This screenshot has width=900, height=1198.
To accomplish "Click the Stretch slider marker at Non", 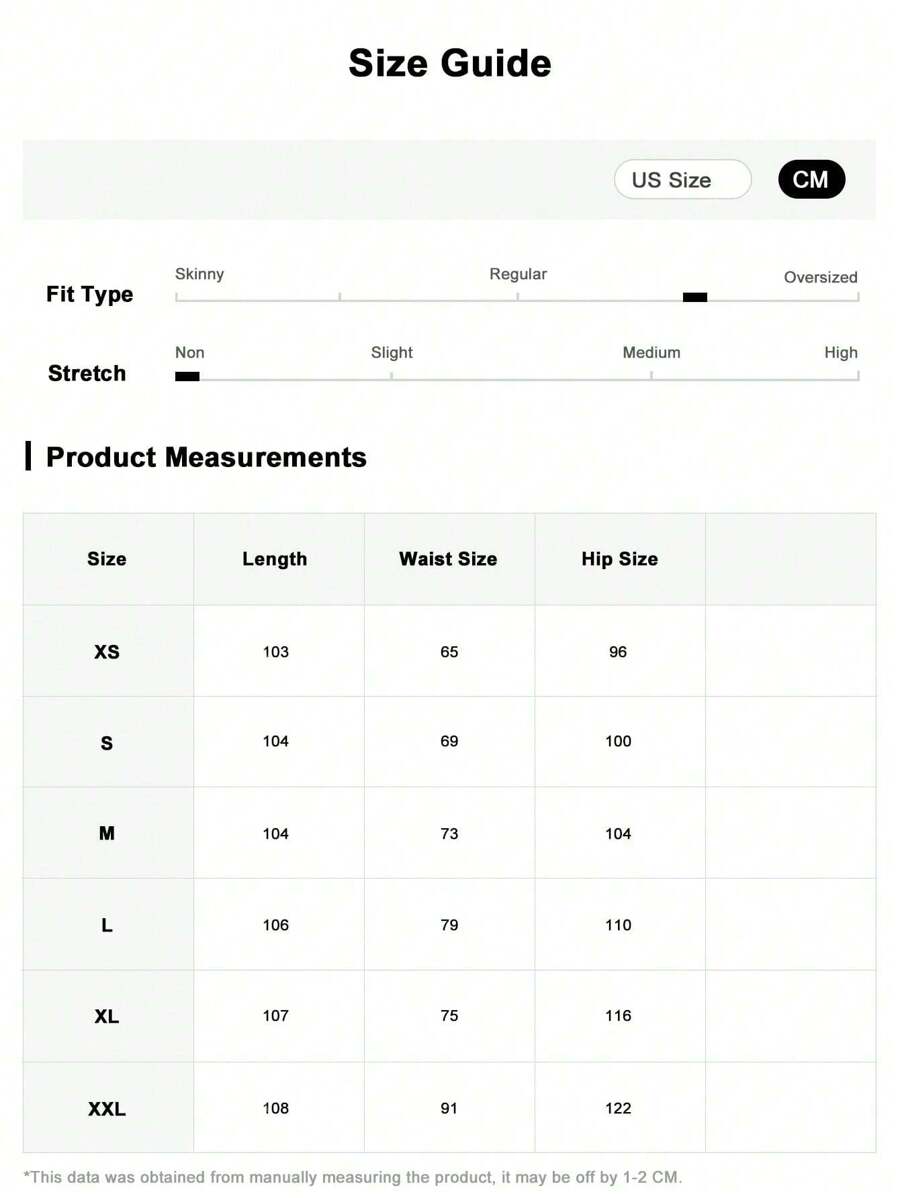I will click(187, 376).
